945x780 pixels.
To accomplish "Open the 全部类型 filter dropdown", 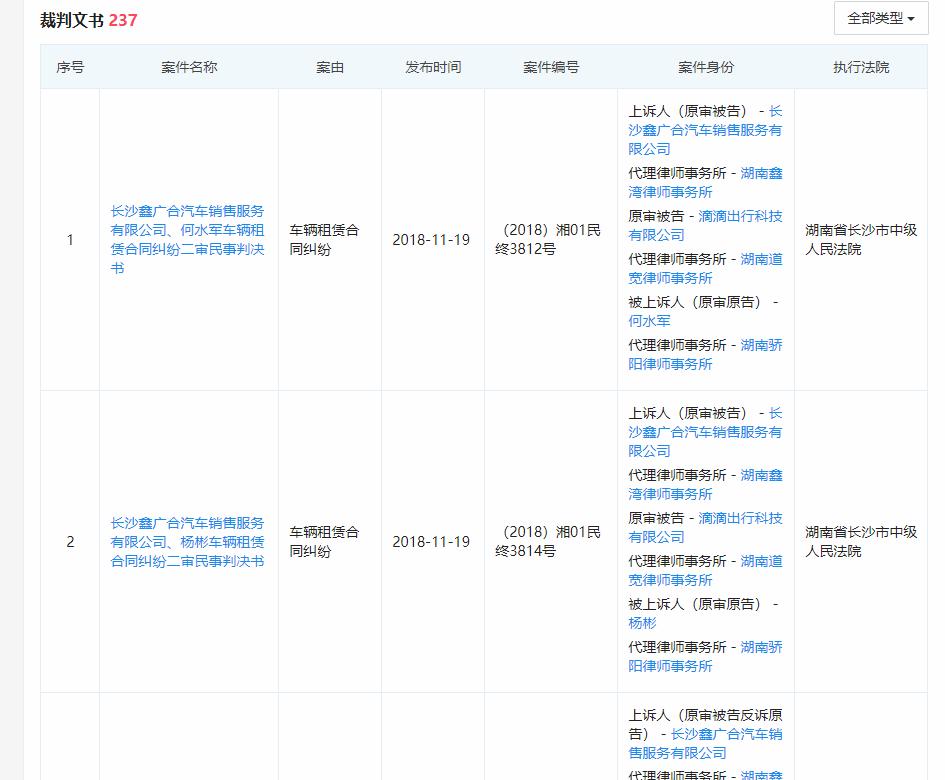I will click(881, 19).
